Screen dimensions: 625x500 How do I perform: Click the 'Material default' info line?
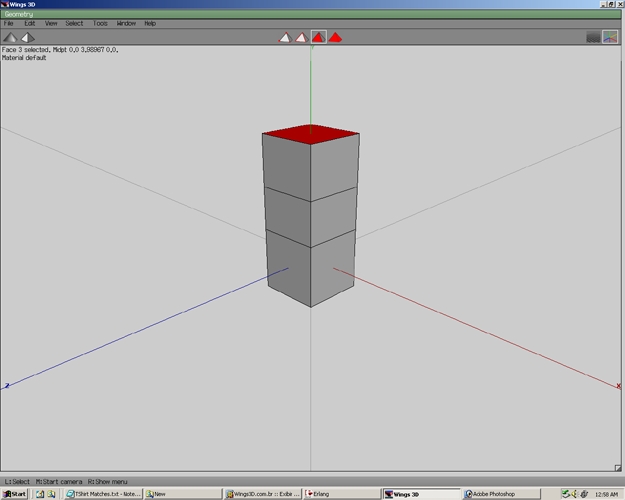24,58
